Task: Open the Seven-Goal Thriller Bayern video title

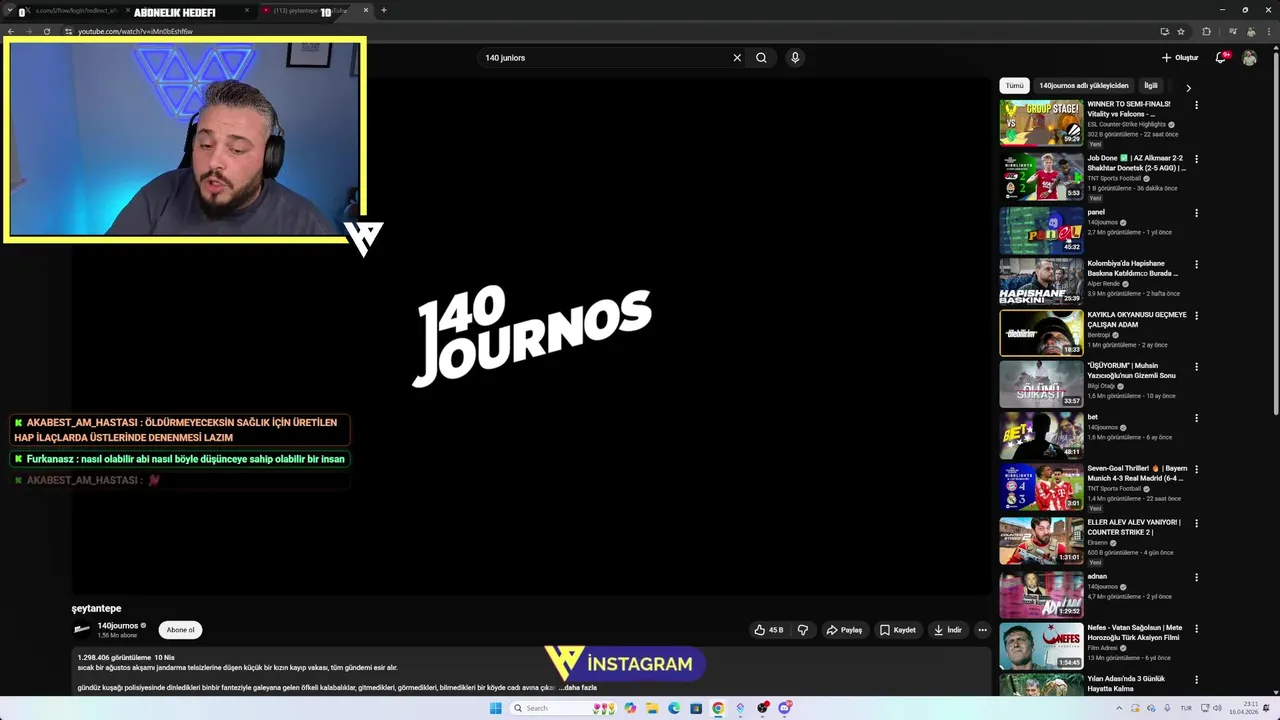Action: (x=1137, y=473)
